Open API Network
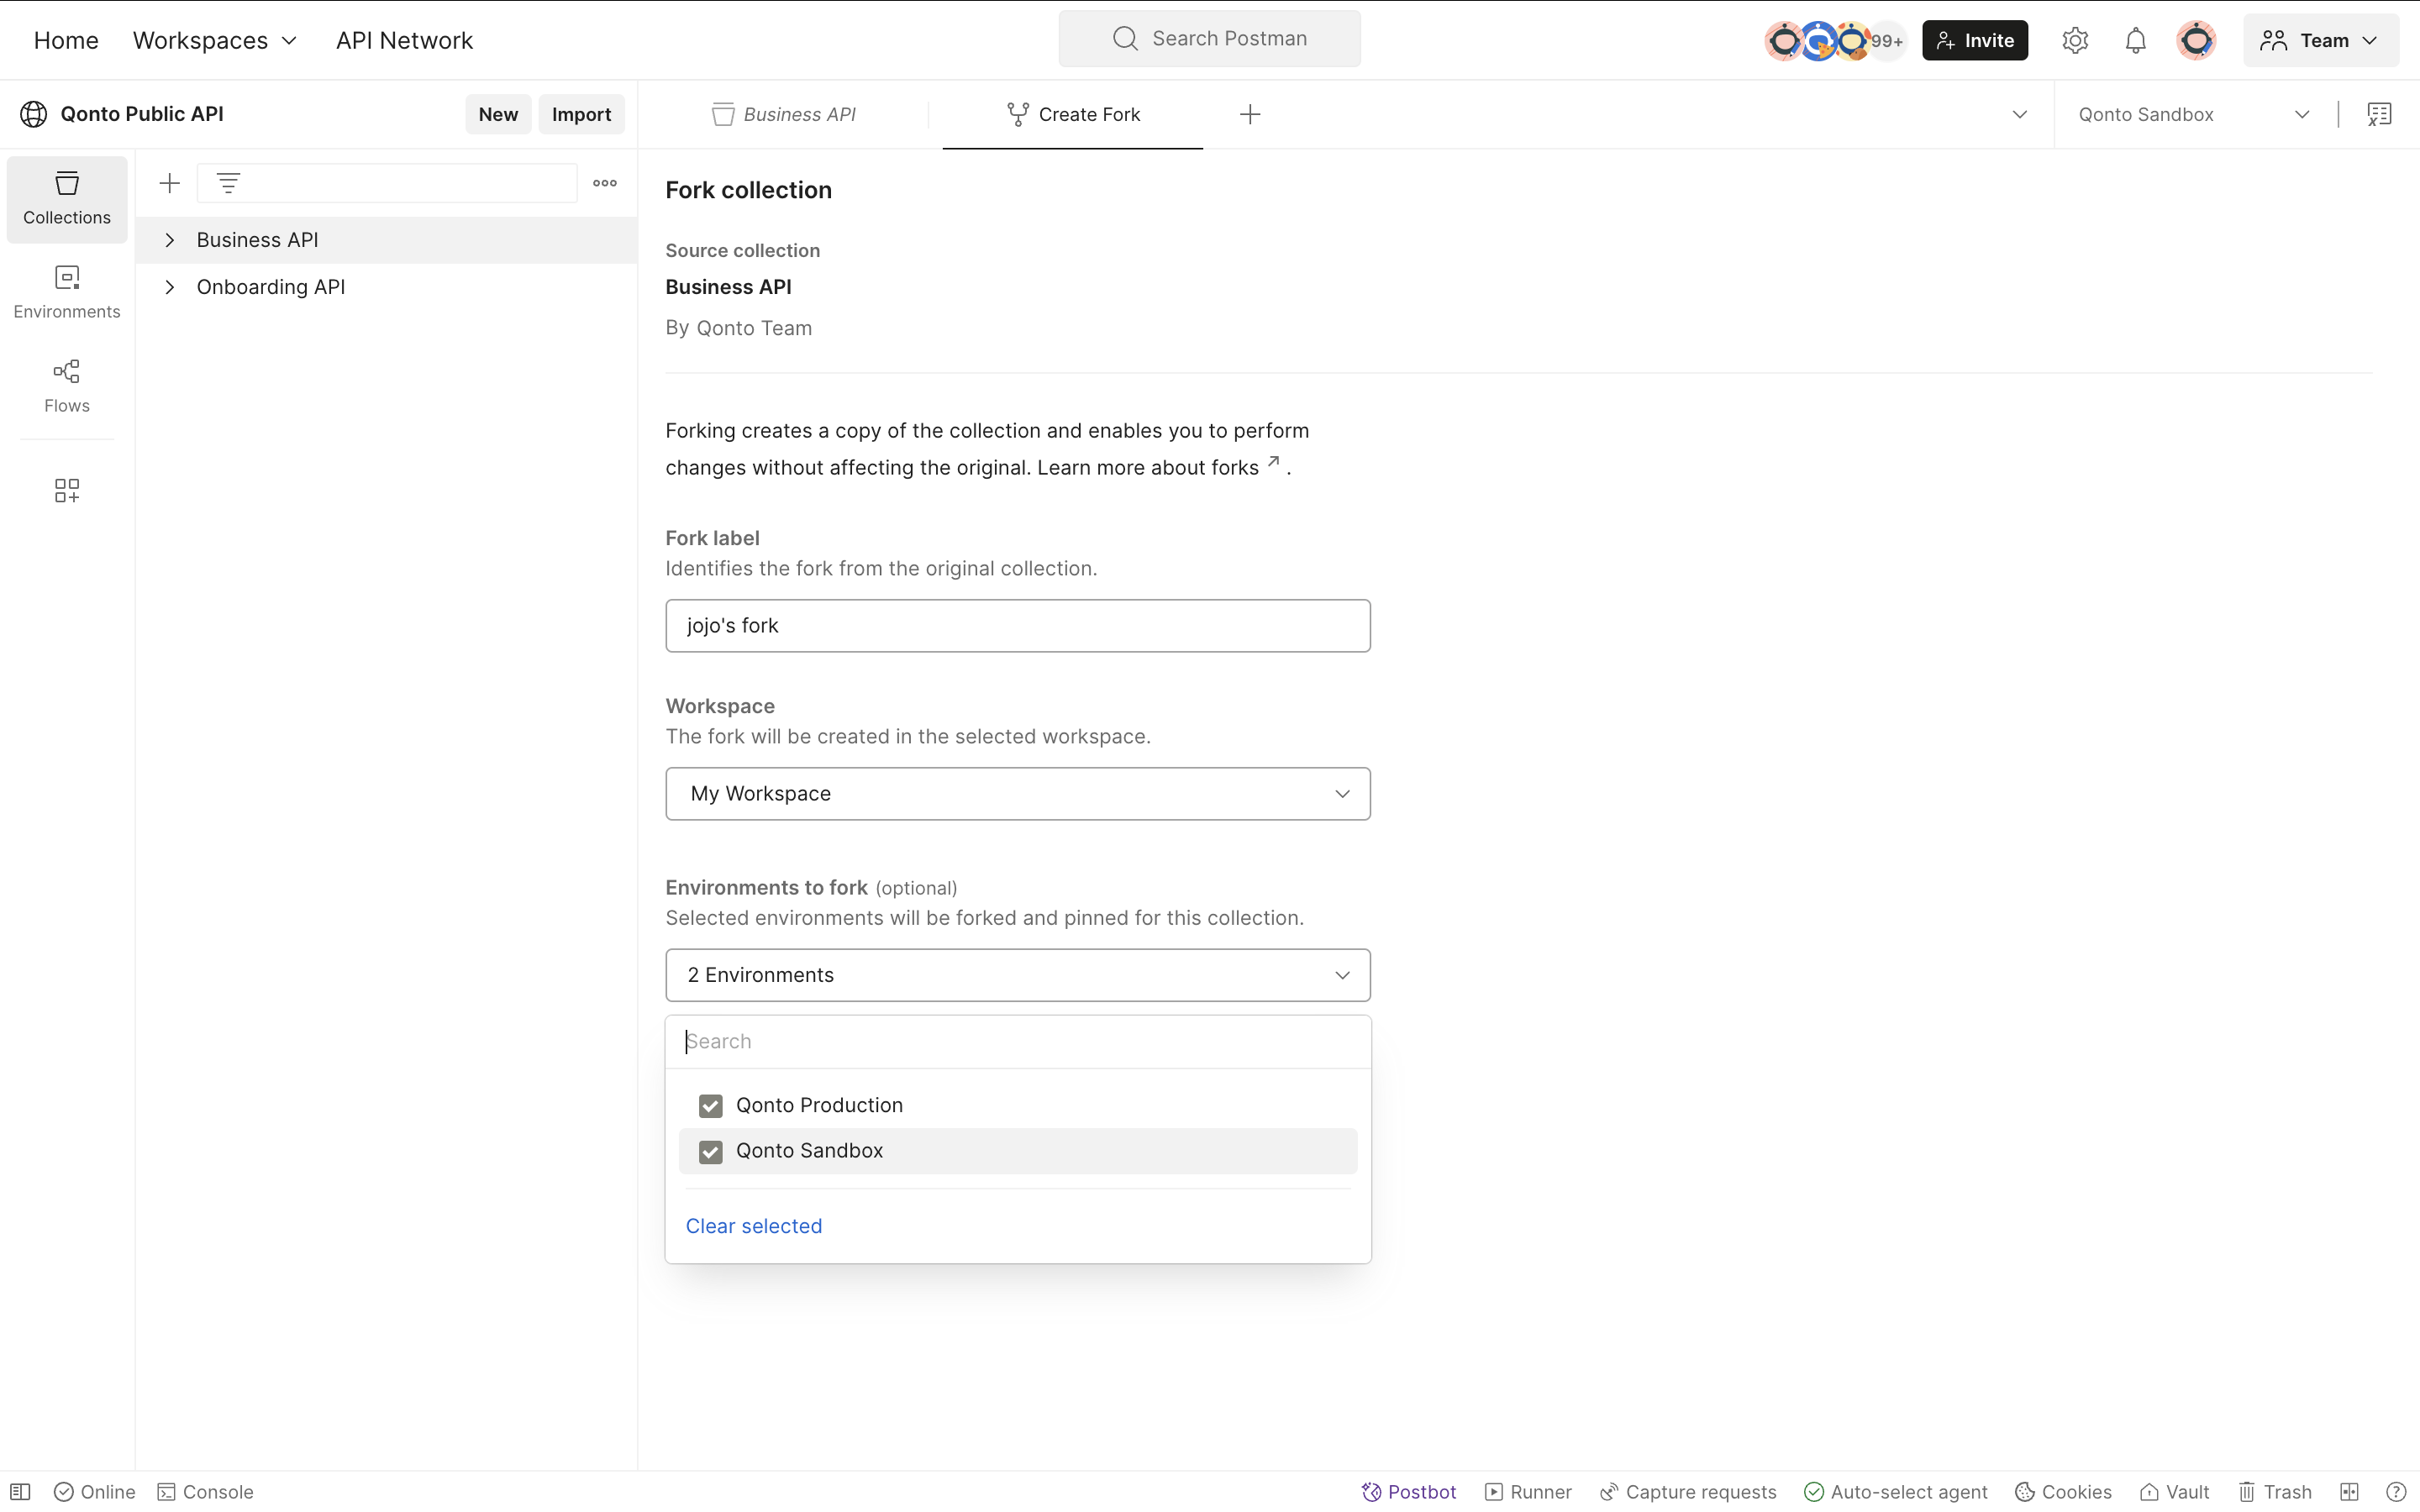The height and width of the screenshot is (1512, 2420). pos(404,40)
